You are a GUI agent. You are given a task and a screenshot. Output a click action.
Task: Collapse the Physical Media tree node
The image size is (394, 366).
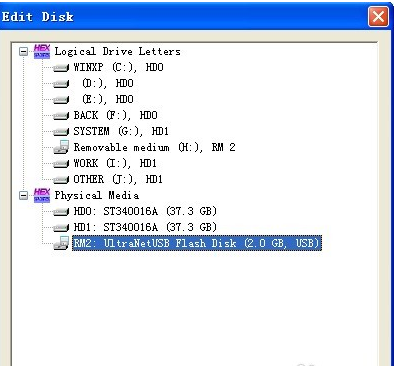[23, 195]
